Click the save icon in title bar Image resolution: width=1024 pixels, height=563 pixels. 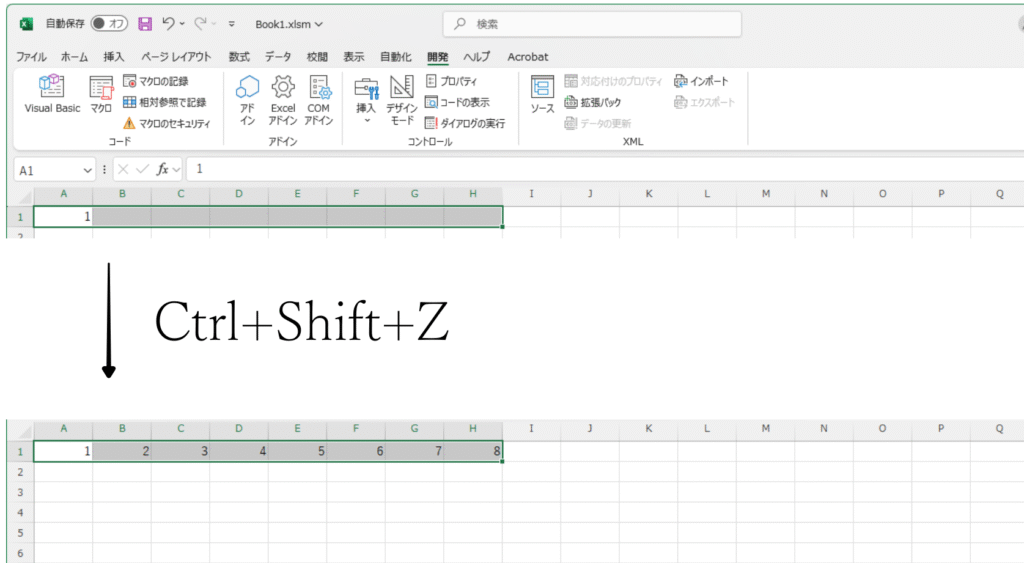pyautogui.click(x=145, y=23)
